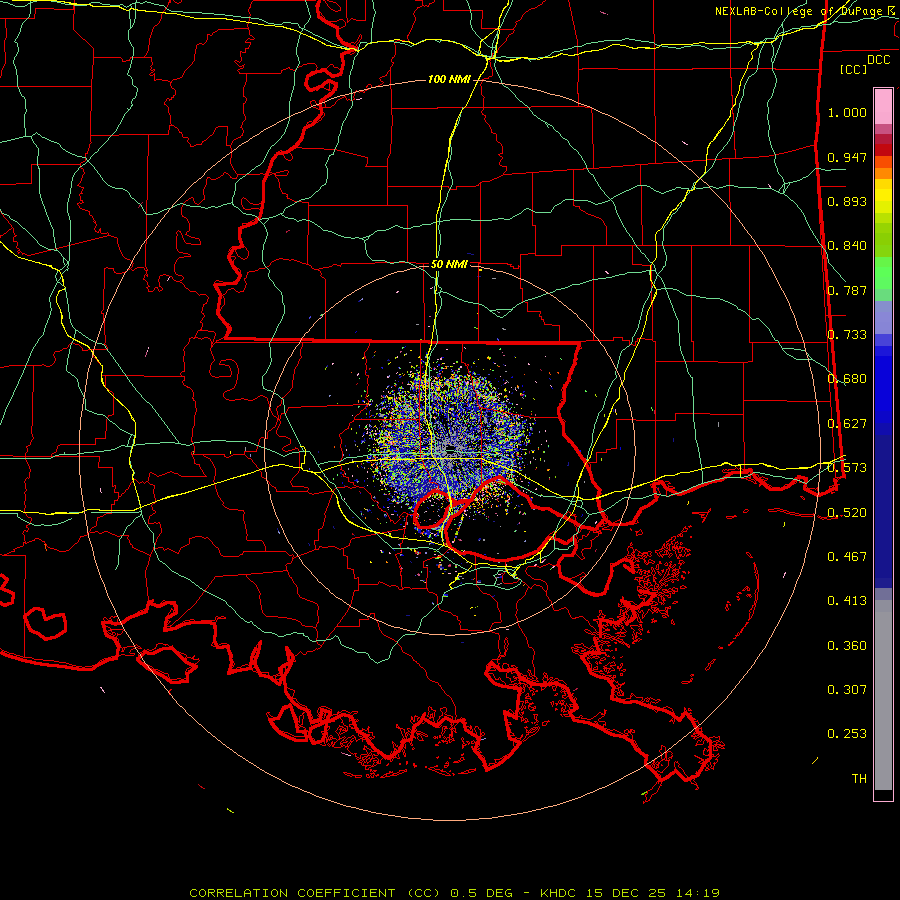
Task: Click the 0.680 legend value
Action: pyautogui.click(x=847, y=379)
